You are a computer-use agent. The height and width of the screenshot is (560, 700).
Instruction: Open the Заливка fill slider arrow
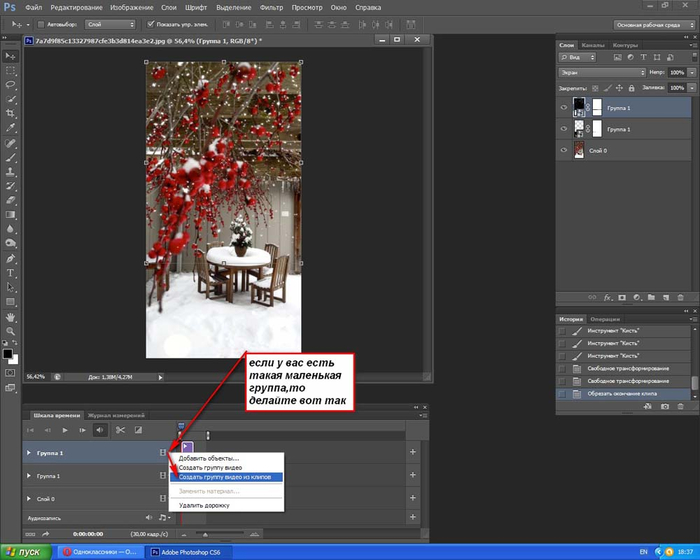pyautogui.click(x=692, y=88)
